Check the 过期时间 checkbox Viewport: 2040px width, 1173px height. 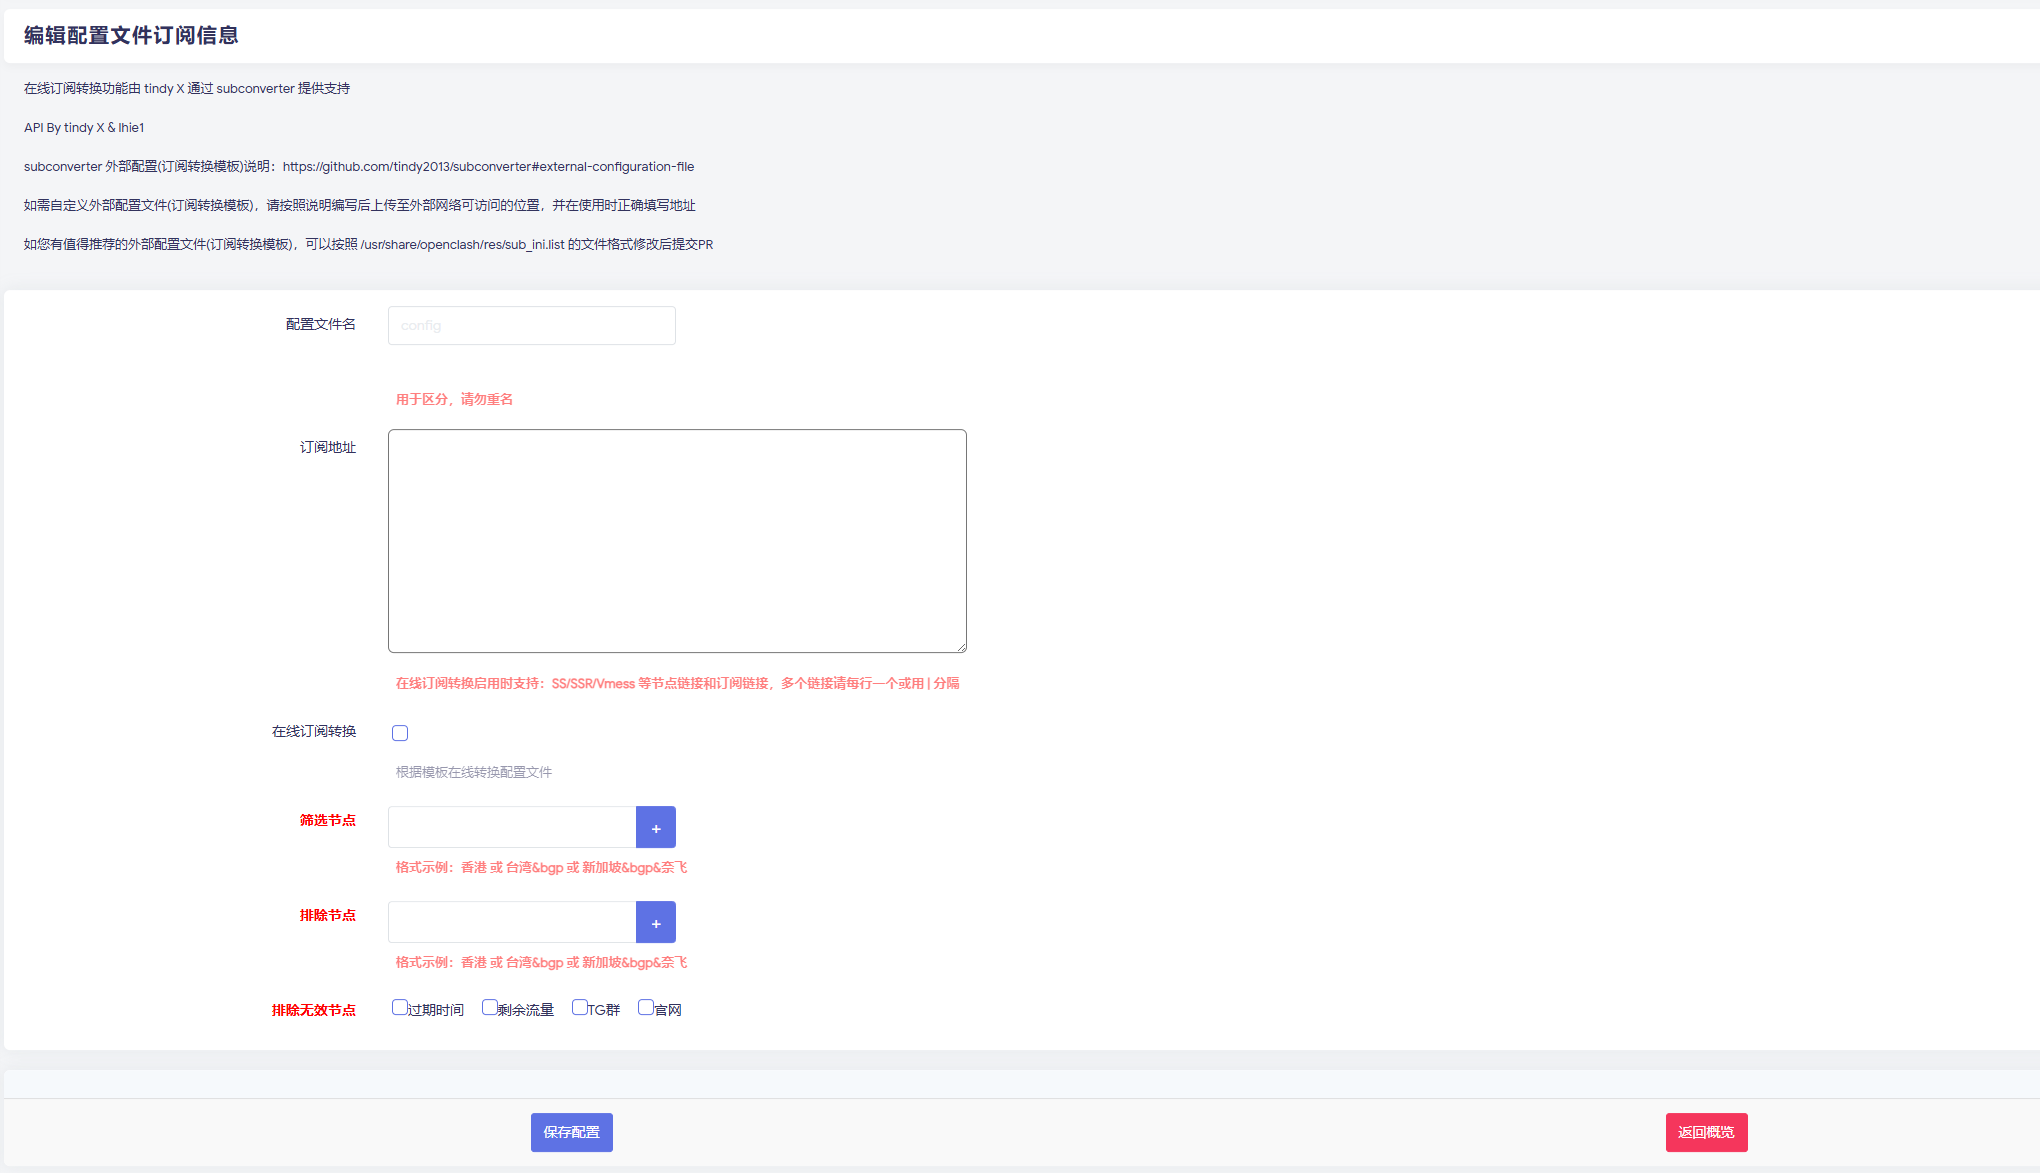pyautogui.click(x=400, y=1007)
